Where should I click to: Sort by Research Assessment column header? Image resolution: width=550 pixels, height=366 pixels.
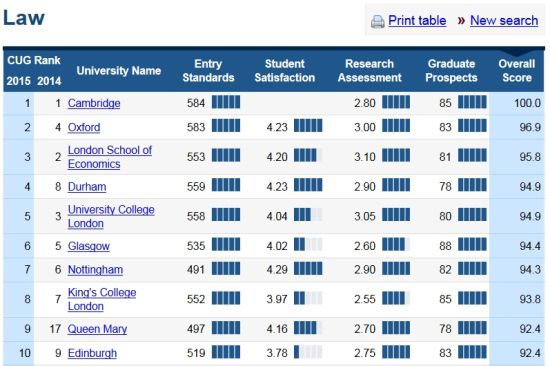pos(370,71)
